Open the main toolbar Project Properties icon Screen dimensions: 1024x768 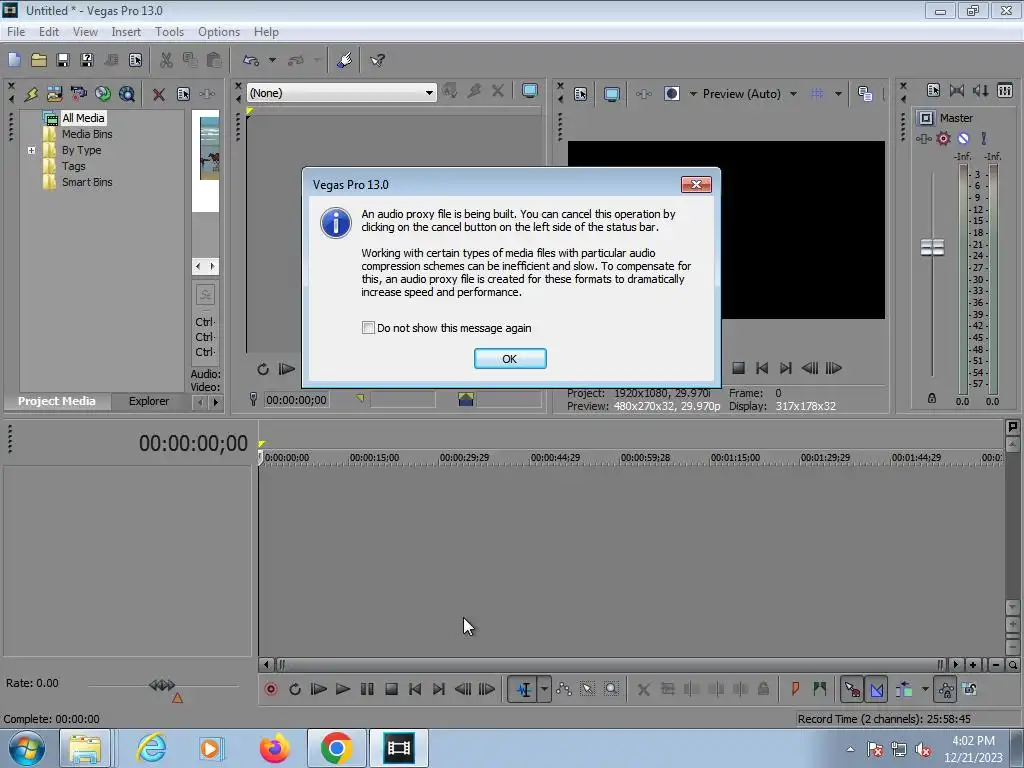(135, 60)
